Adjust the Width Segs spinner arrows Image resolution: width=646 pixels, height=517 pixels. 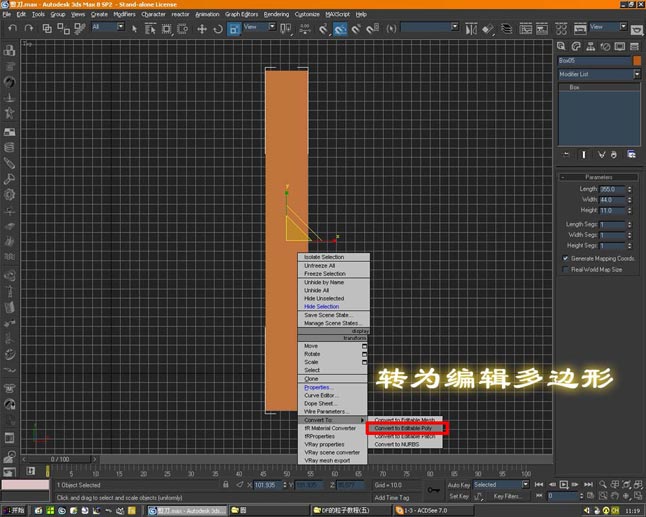(630, 235)
